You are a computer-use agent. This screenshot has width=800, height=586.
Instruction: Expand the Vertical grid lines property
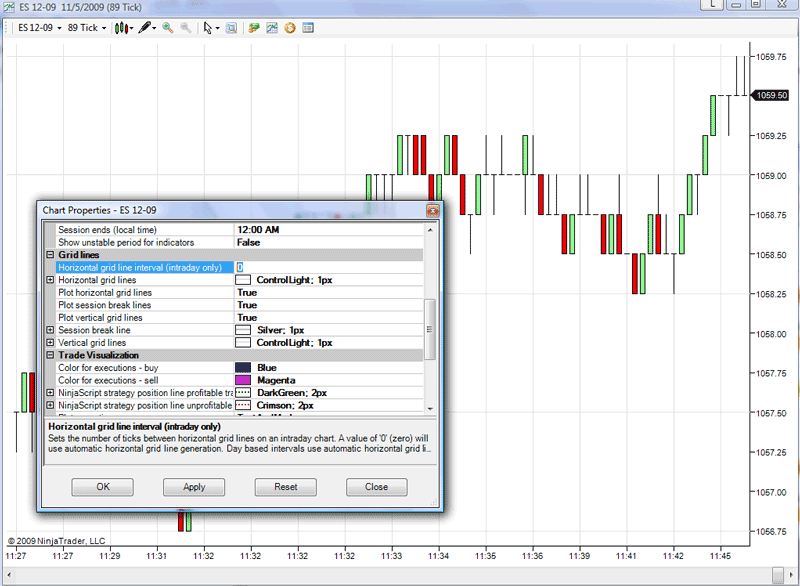click(50, 343)
